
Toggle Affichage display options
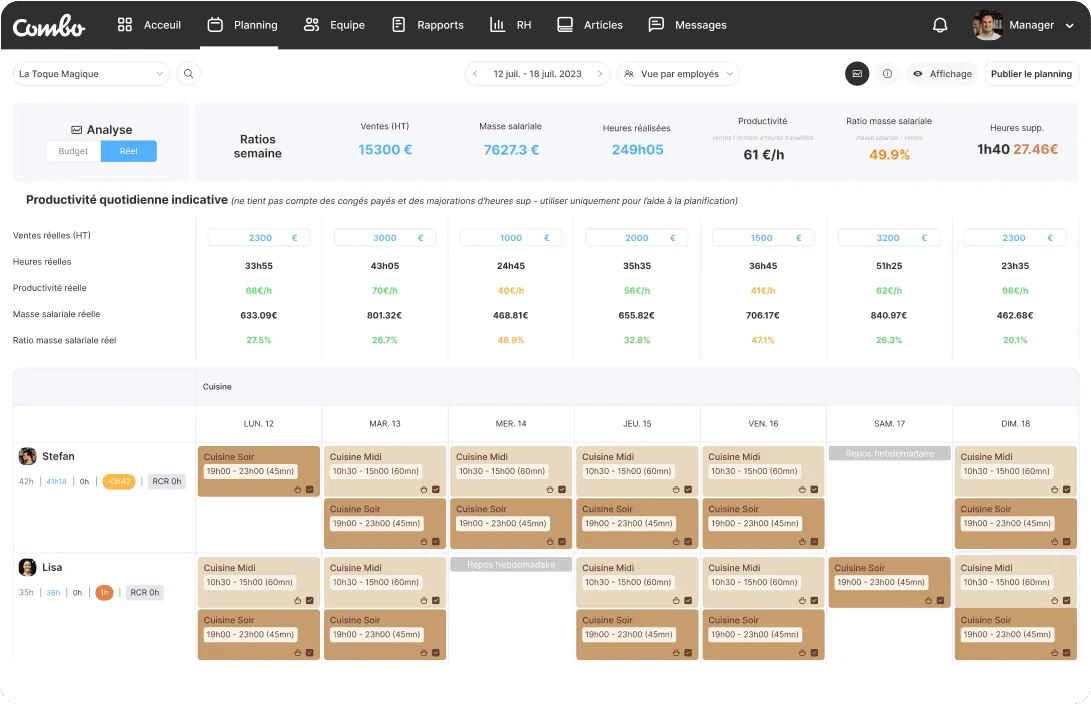pos(941,73)
